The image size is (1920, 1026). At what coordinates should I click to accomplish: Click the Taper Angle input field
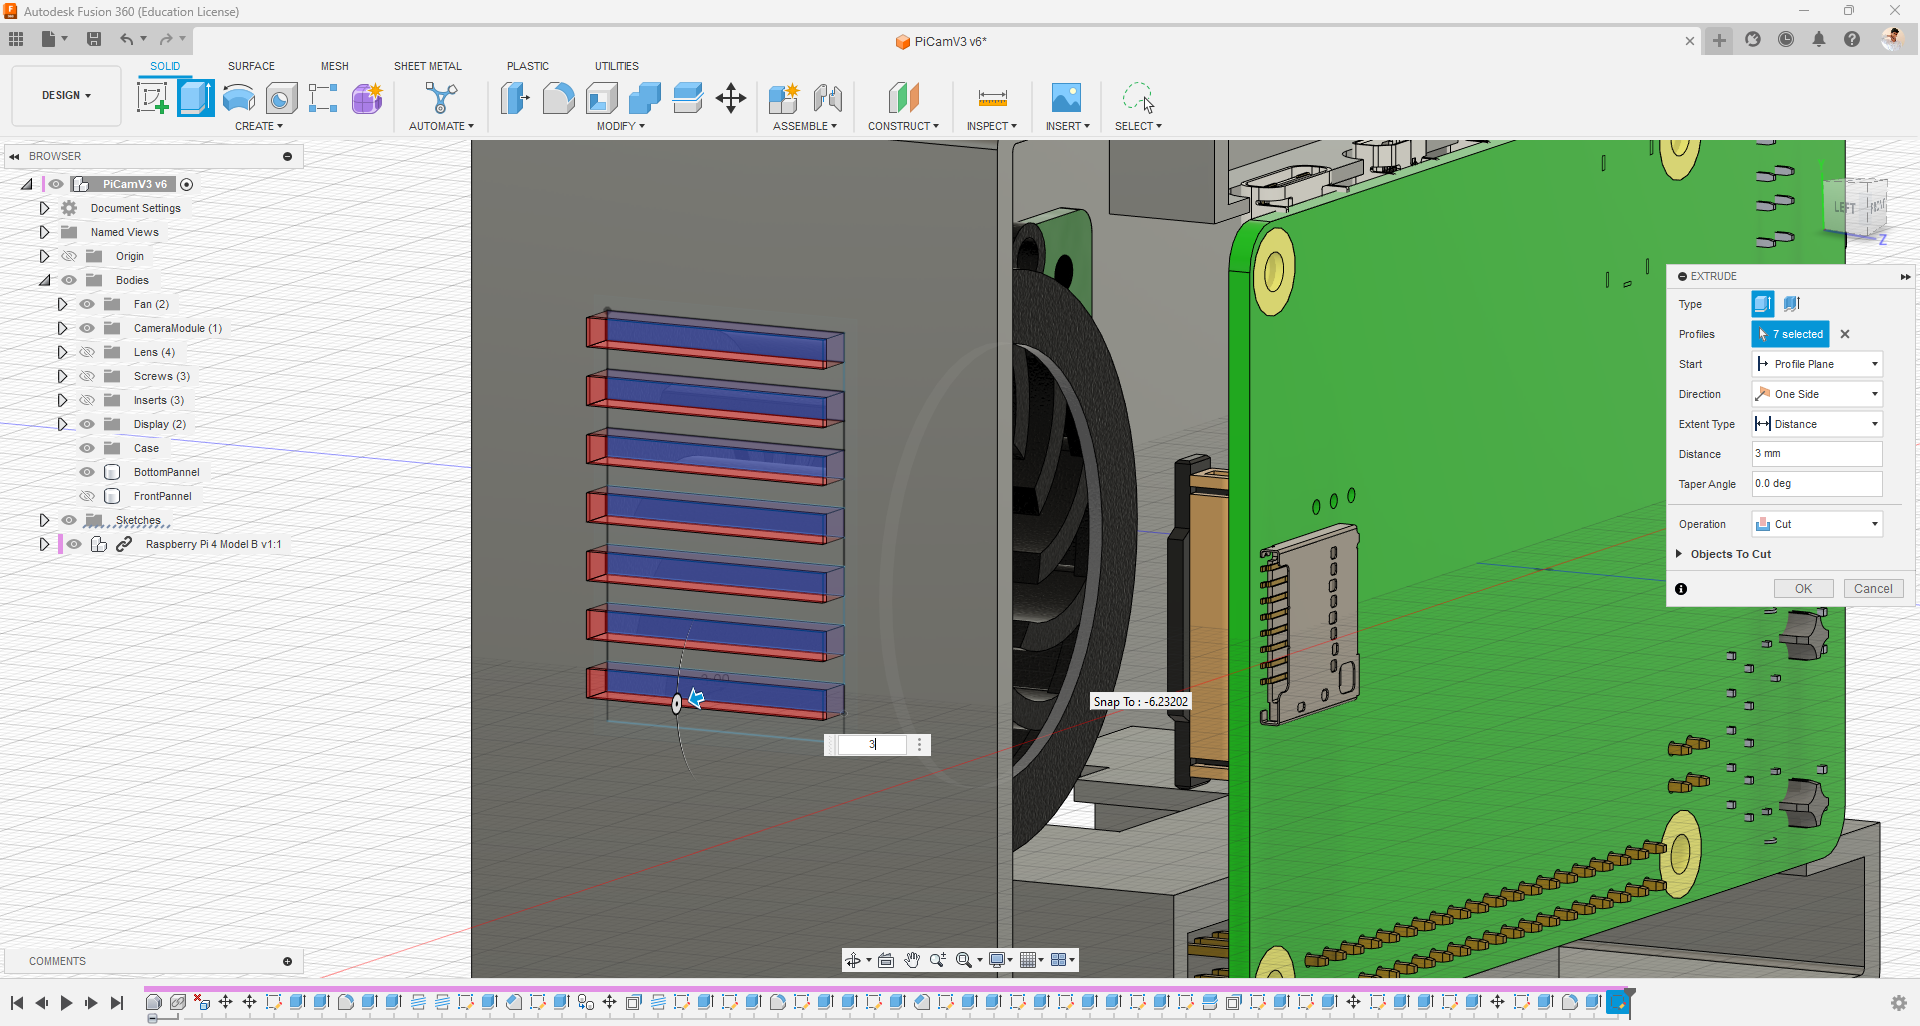pos(1816,484)
